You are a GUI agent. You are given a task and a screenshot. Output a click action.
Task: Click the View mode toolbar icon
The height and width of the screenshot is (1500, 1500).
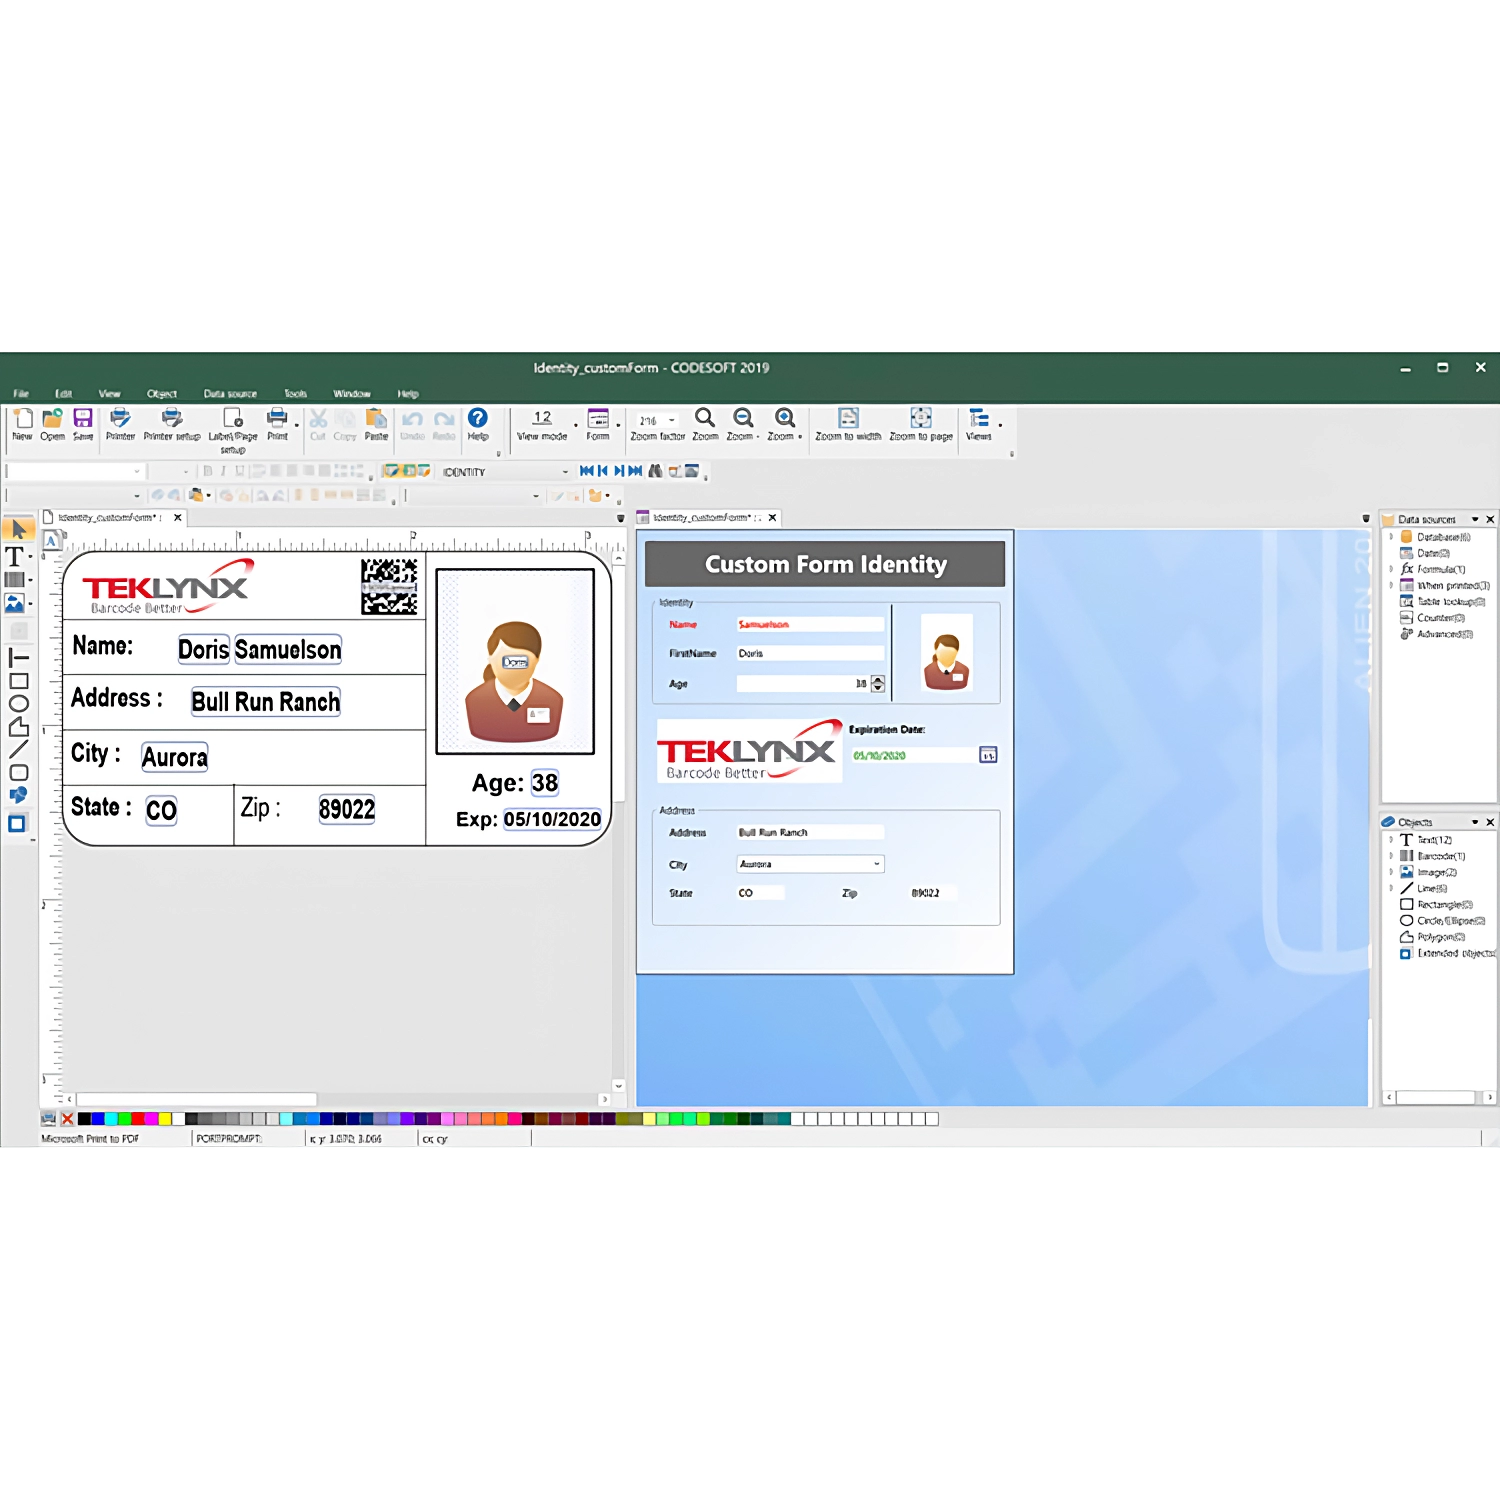542,418
